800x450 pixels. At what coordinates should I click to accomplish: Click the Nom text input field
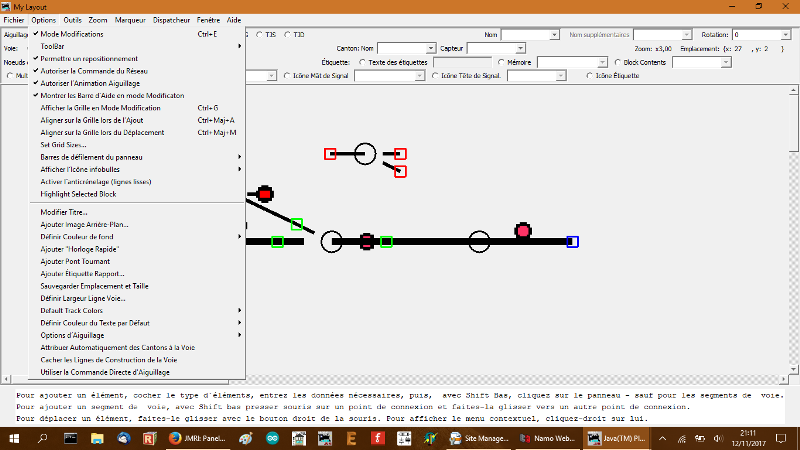click(535, 34)
